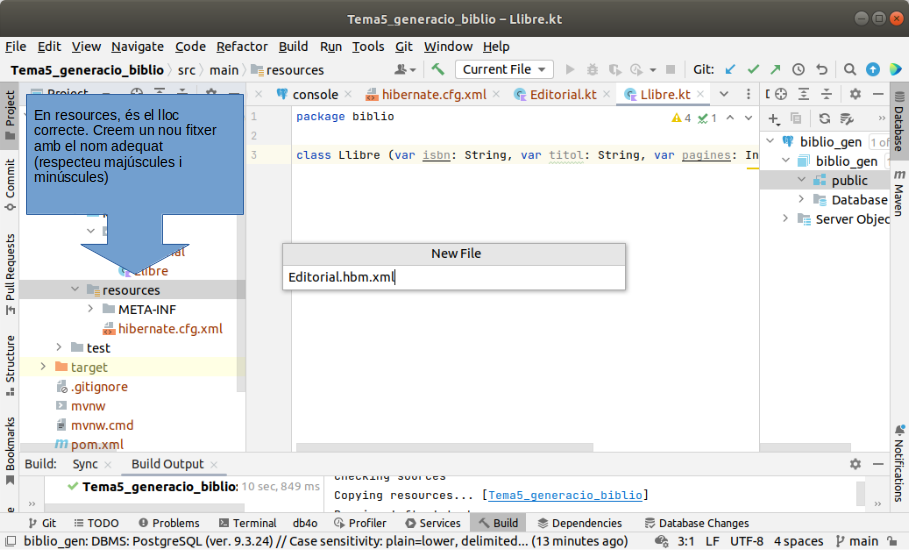Collapse the resources folder in Project tree
909x550 pixels.
[x=75, y=289]
